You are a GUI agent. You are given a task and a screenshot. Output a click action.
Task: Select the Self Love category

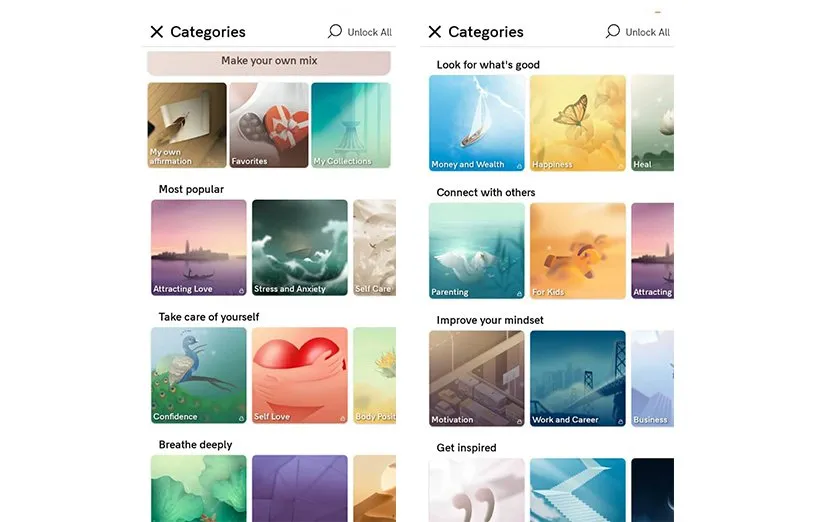(300, 375)
